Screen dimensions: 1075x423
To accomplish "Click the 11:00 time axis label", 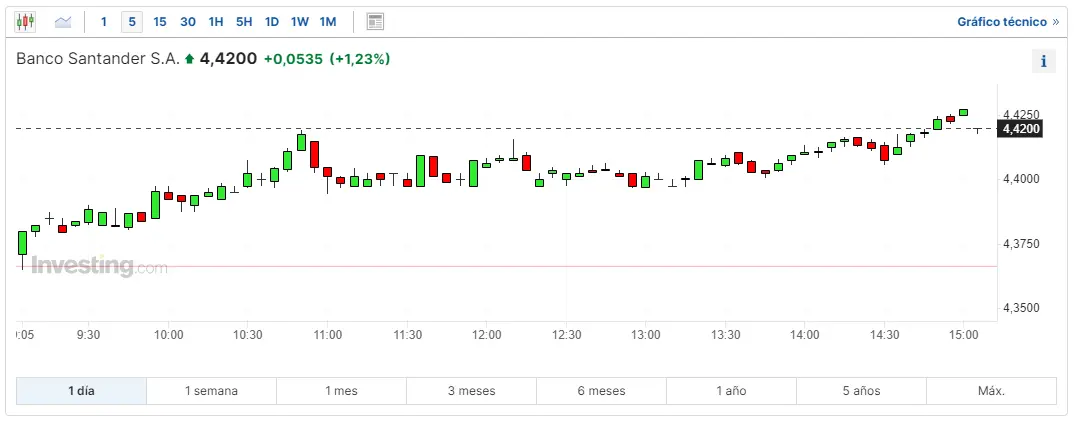I will (x=328, y=335).
